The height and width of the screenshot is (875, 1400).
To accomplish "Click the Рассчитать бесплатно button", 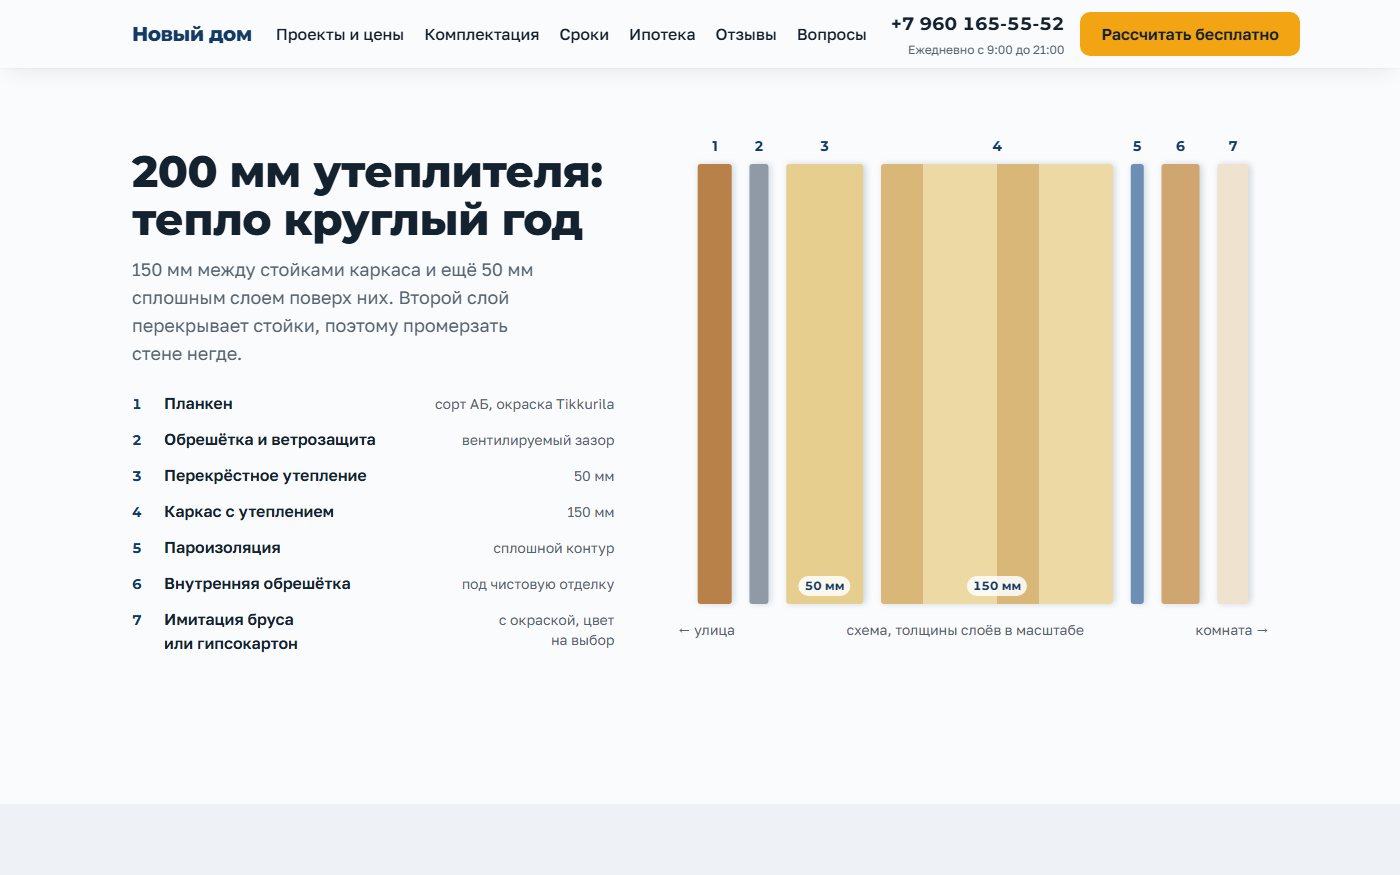I will (1190, 34).
